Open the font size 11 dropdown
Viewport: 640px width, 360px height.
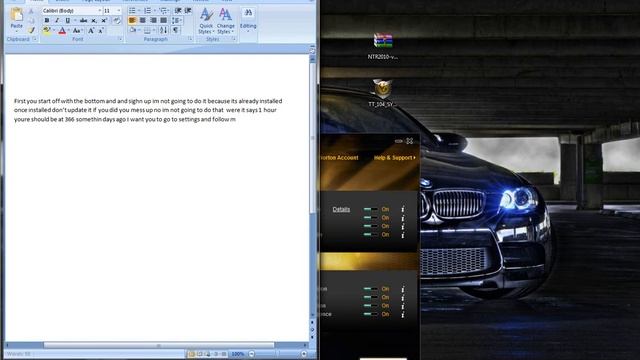coord(119,11)
